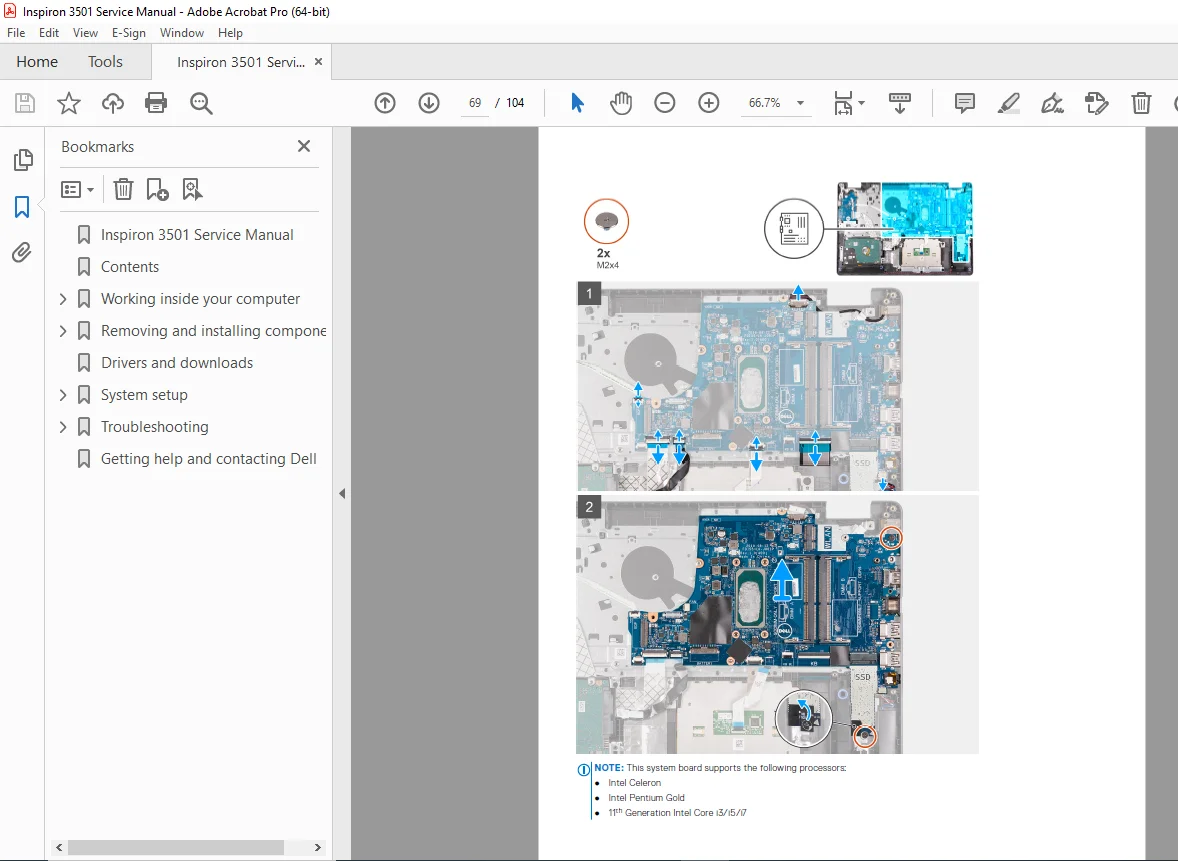The height and width of the screenshot is (861, 1178).
Task: Open the File menu
Action: click(x=16, y=33)
